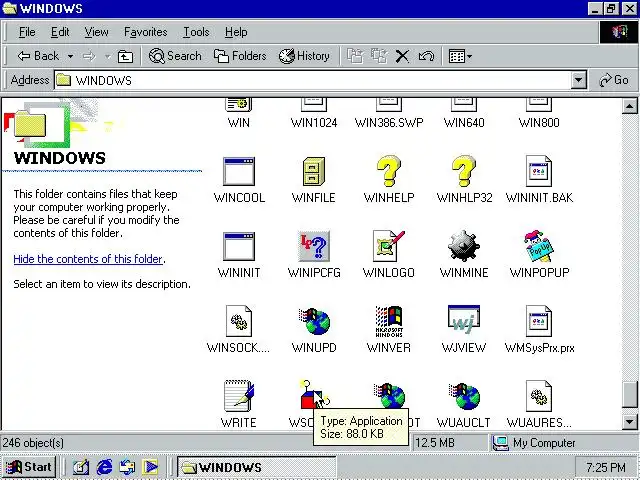The image size is (640, 480).
Task: Click Show Desktop quick launch icon
Action: click(81, 467)
